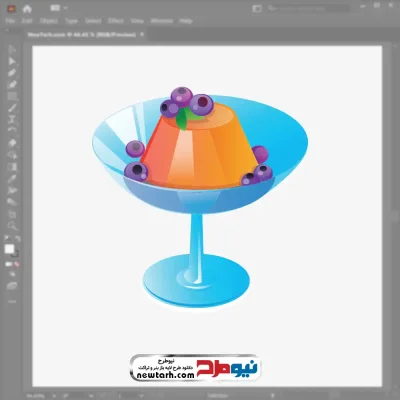Set the None color mode button
Screen dimensions: 400x400
pos(17,264)
